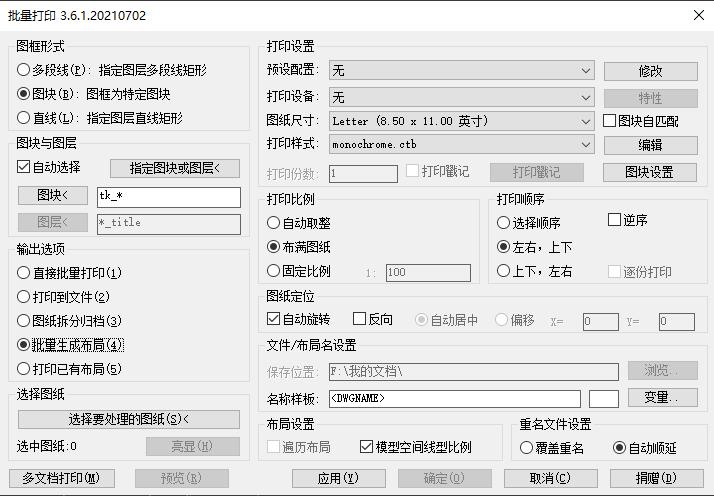Select the 直线(L) frame type option
Screen dimensions: 714x496
click(24, 118)
